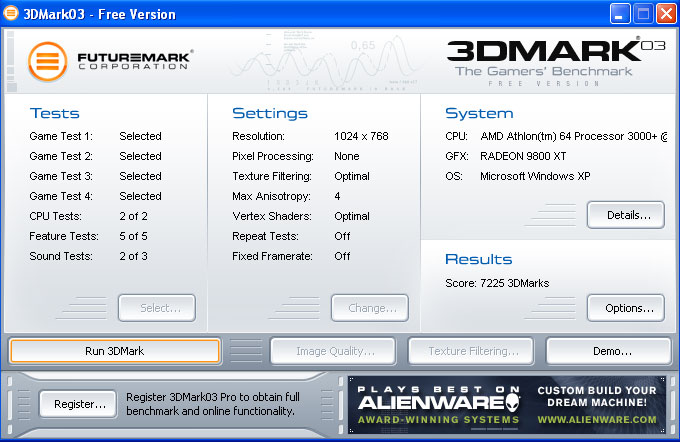Open results Options

tap(626, 308)
